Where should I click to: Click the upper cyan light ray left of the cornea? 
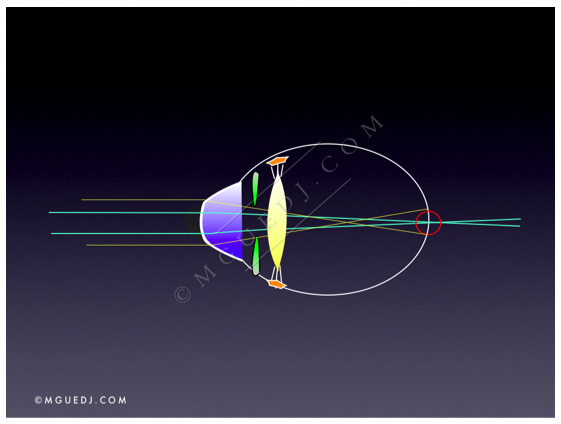point(125,213)
